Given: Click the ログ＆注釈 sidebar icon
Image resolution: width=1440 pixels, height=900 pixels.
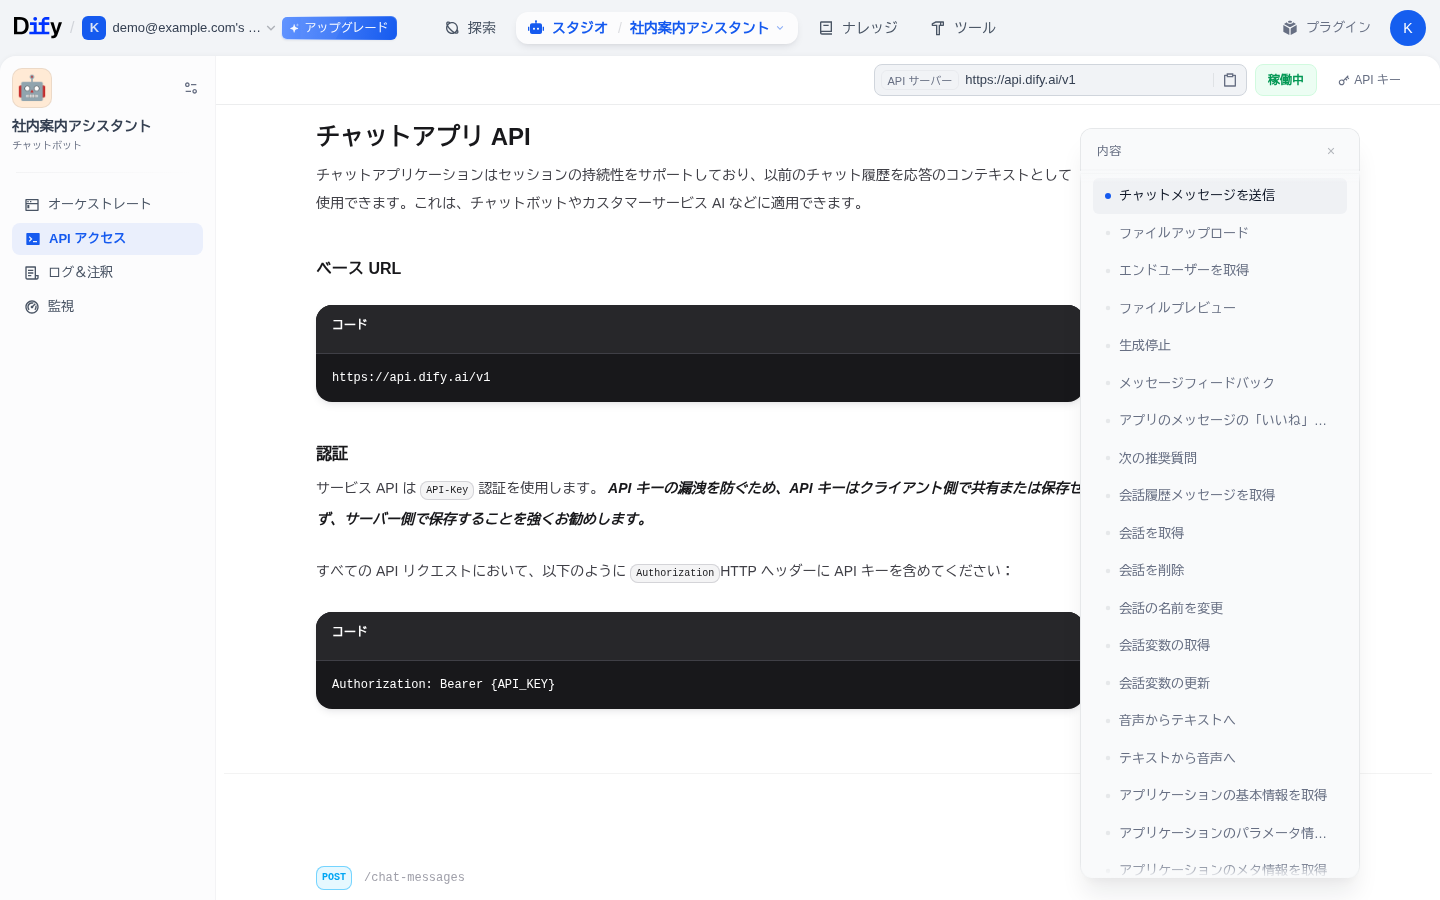Looking at the screenshot, I should coord(32,272).
